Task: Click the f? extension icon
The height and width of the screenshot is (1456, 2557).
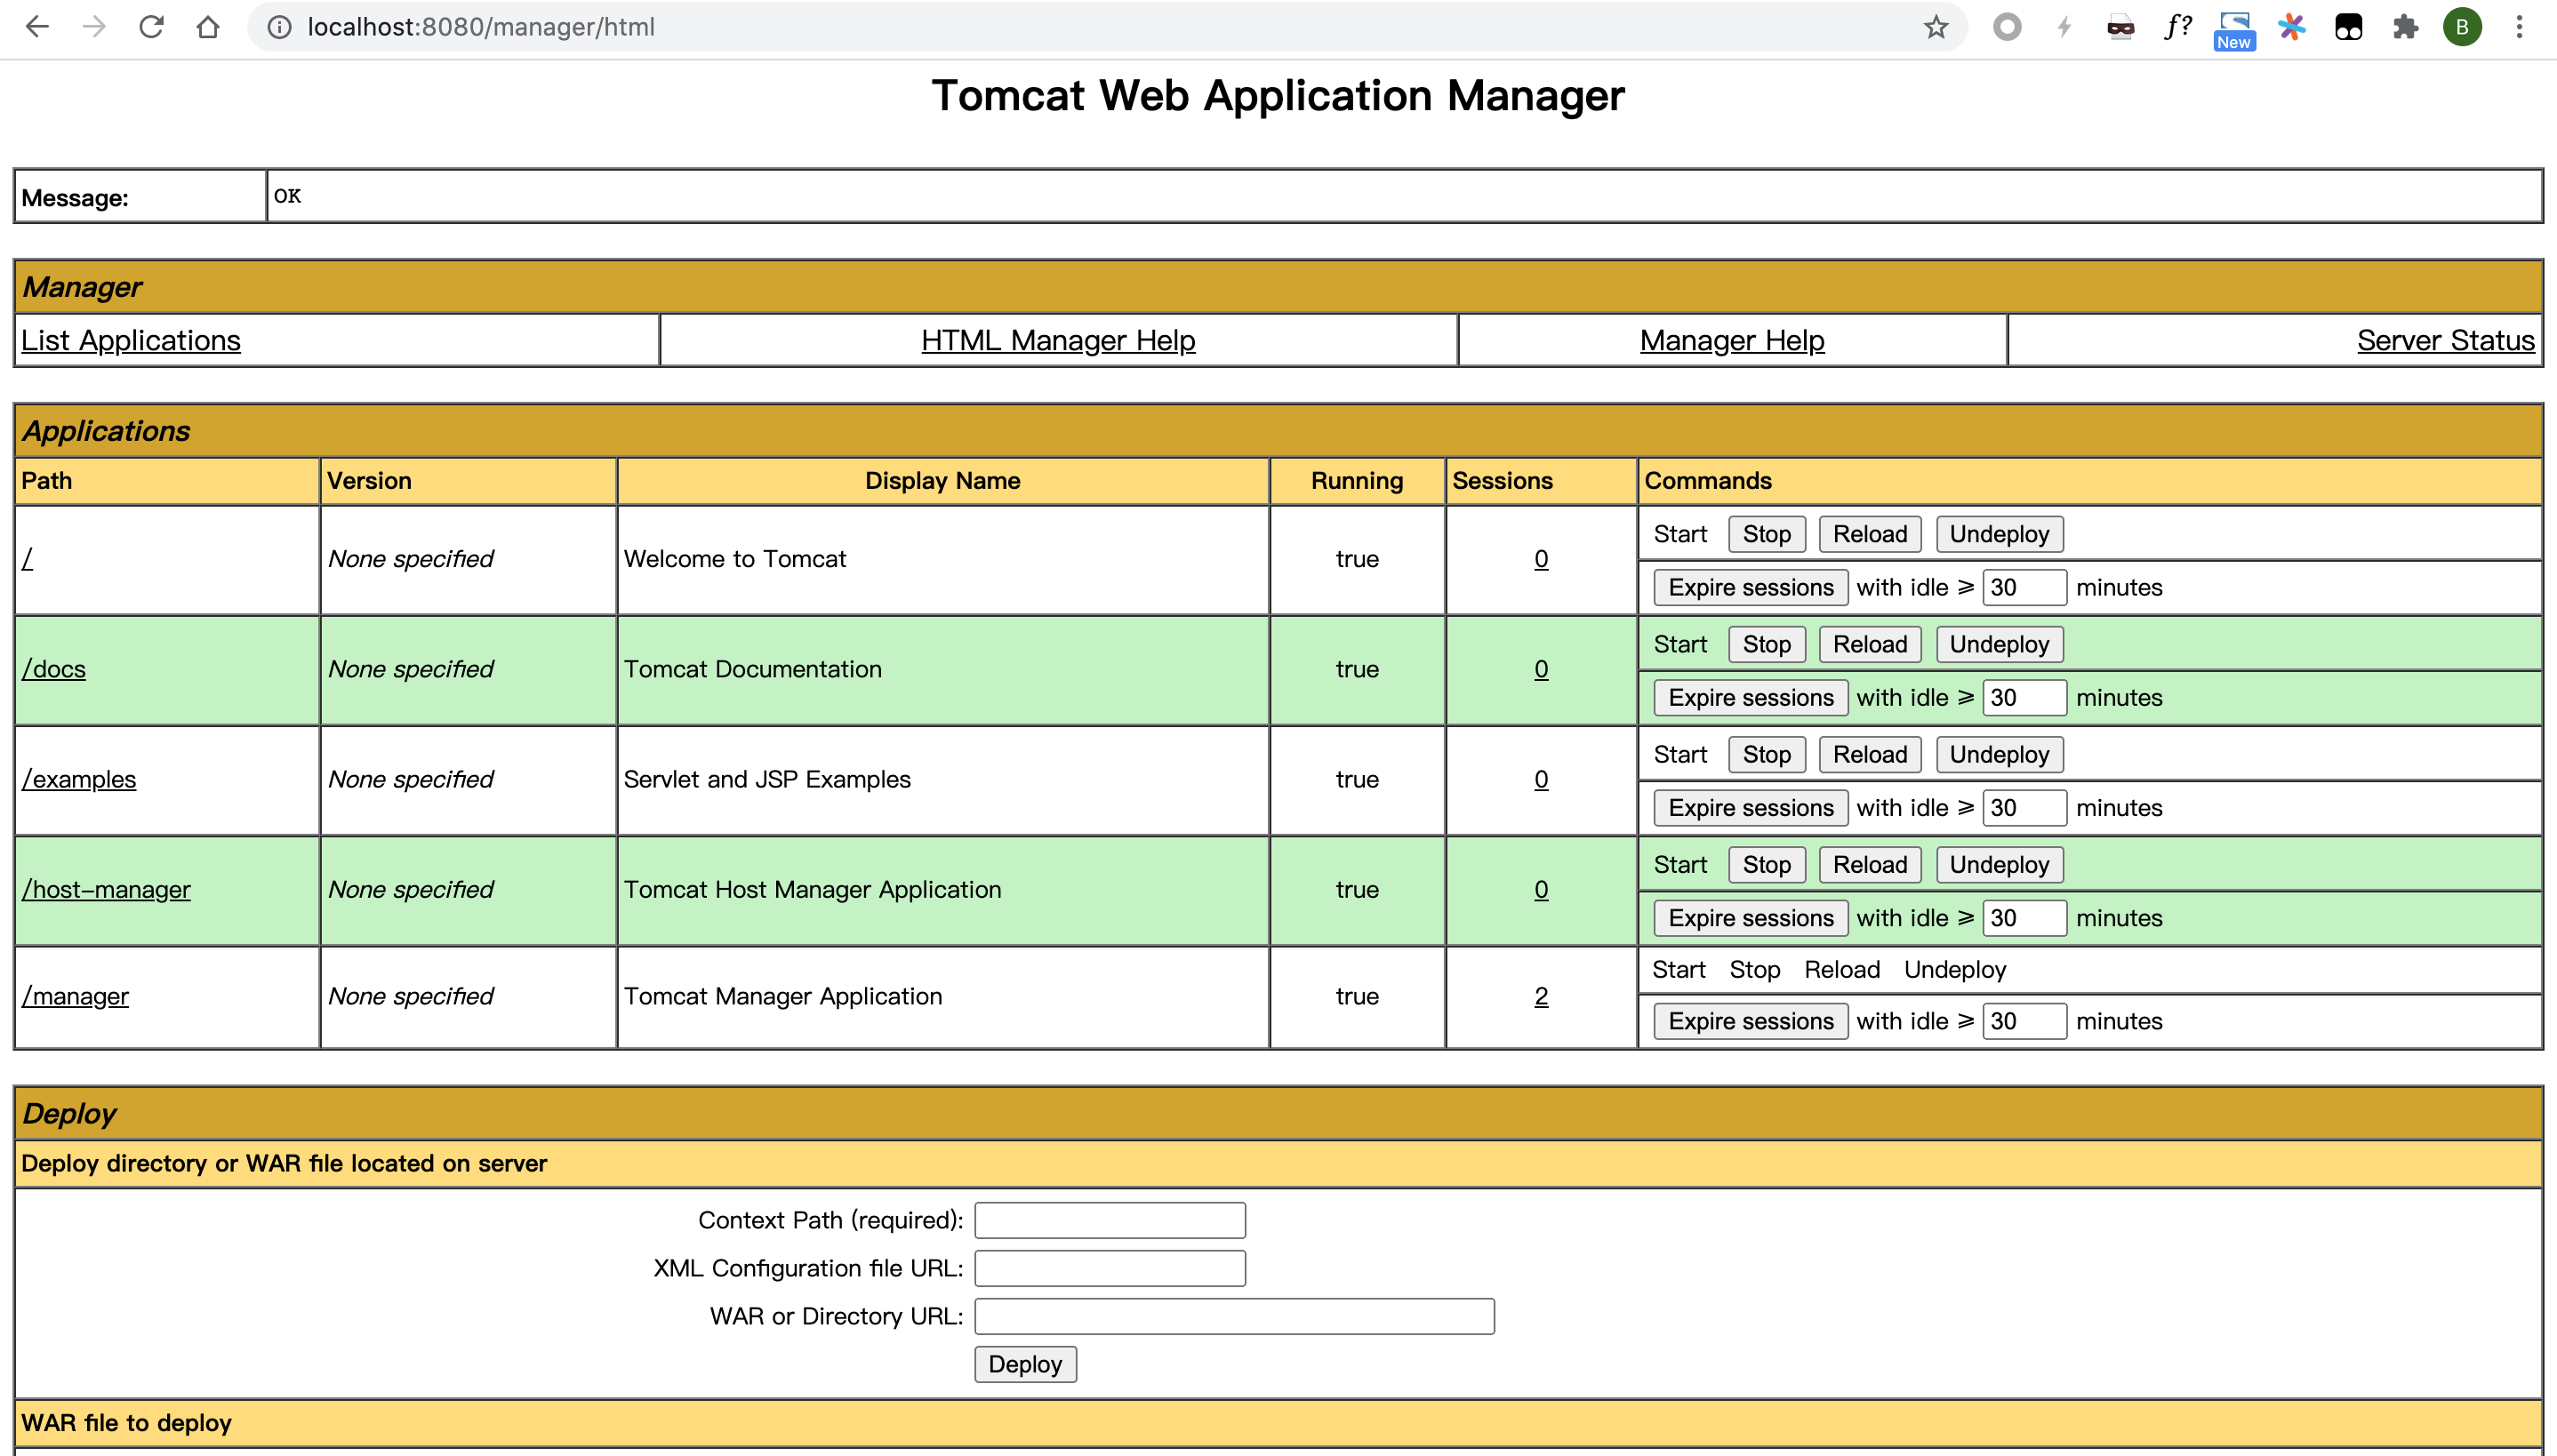Action: [x=2177, y=27]
